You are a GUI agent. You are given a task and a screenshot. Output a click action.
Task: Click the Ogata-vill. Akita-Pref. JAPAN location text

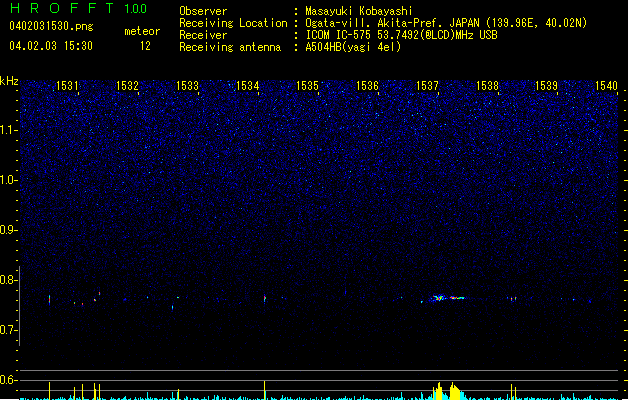coord(446,23)
